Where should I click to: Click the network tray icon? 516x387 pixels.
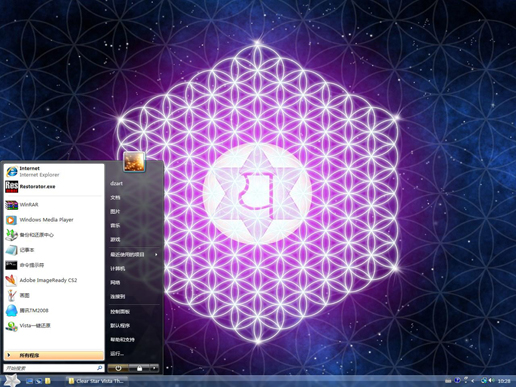click(x=484, y=380)
